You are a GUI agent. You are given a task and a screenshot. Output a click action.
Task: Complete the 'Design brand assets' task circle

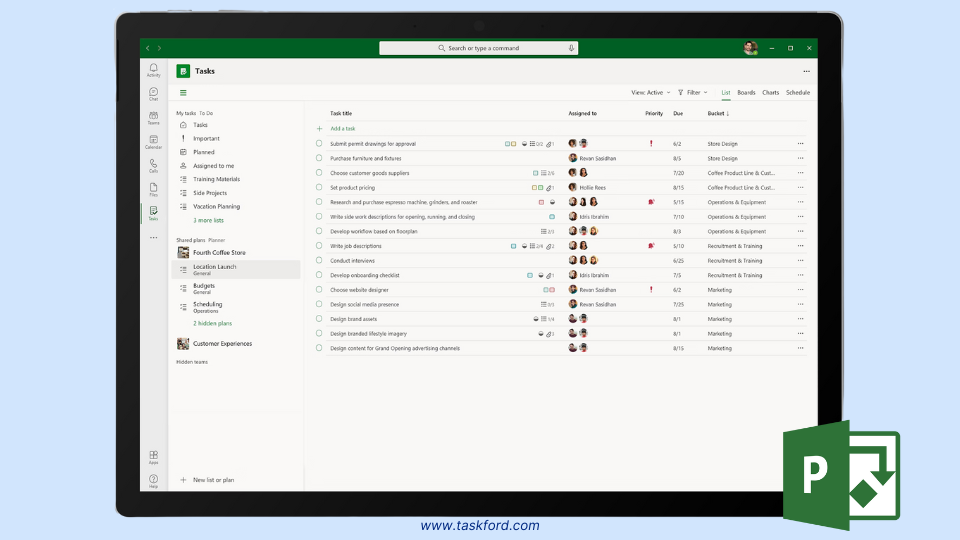[320, 319]
